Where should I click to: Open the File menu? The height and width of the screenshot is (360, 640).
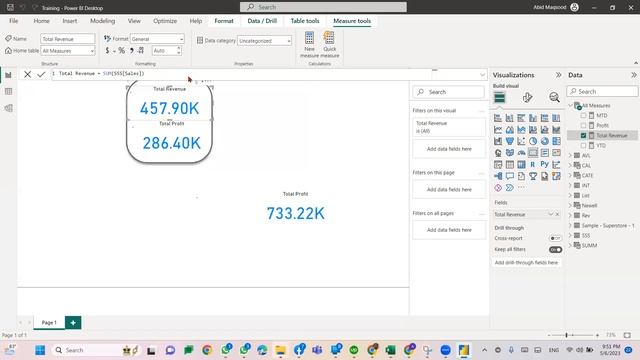[13, 21]
